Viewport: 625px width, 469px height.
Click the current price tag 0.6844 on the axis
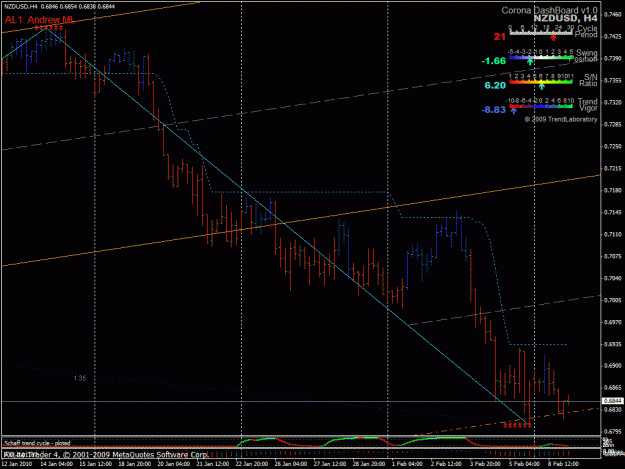613,401
